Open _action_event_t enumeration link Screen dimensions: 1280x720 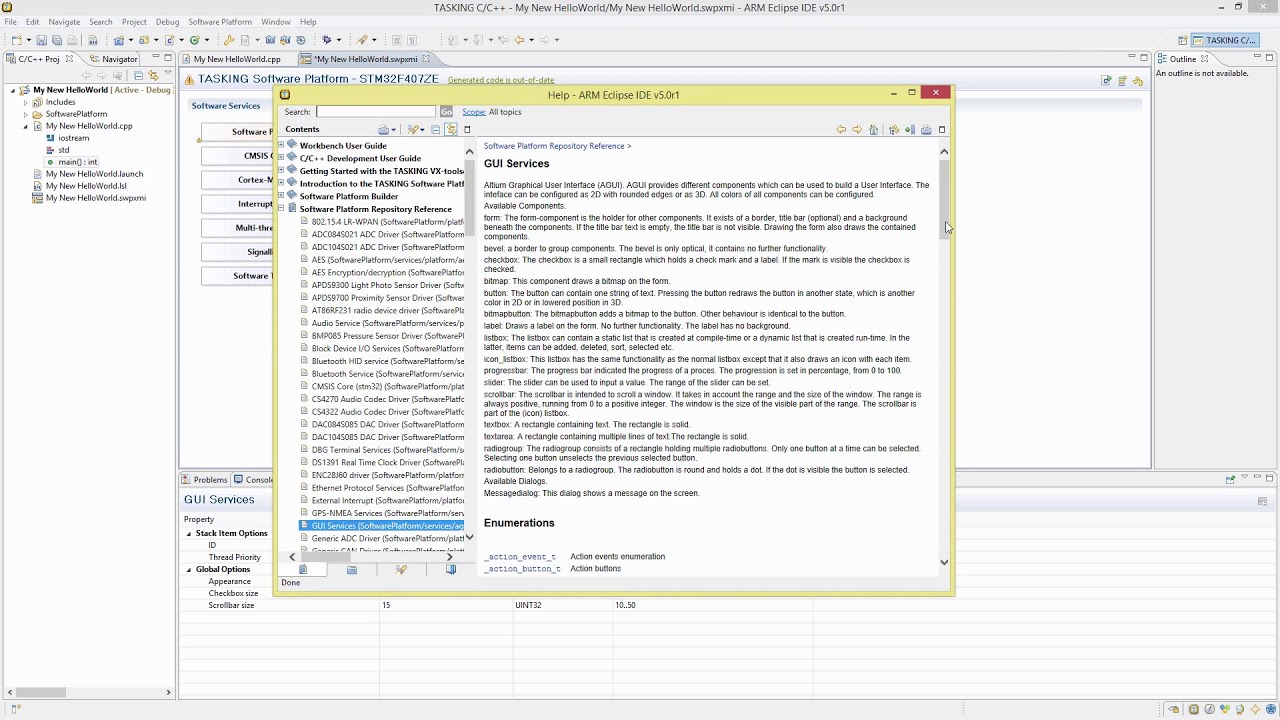pos(520,557)
